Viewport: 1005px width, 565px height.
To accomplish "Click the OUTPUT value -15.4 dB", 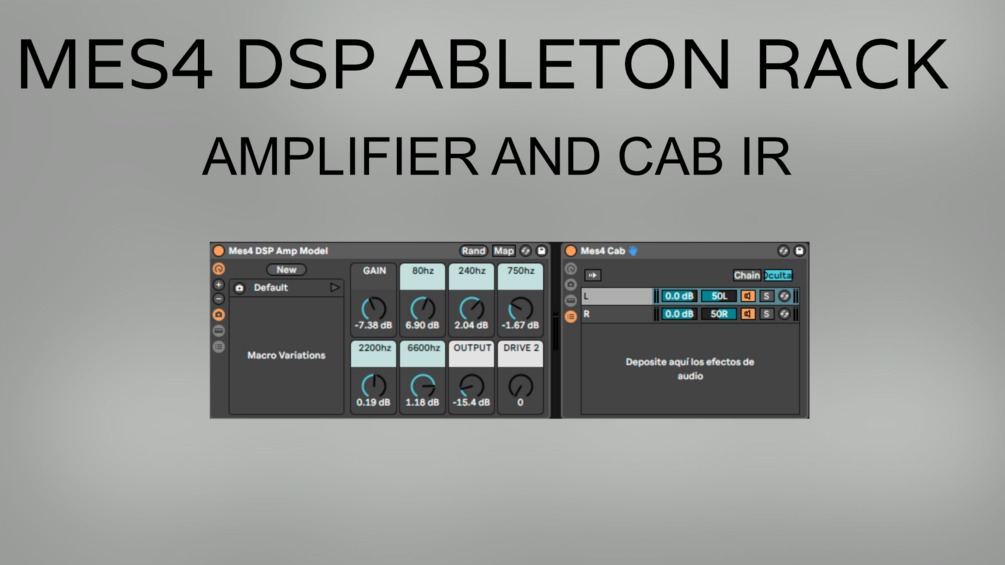I will coord(472,402).
